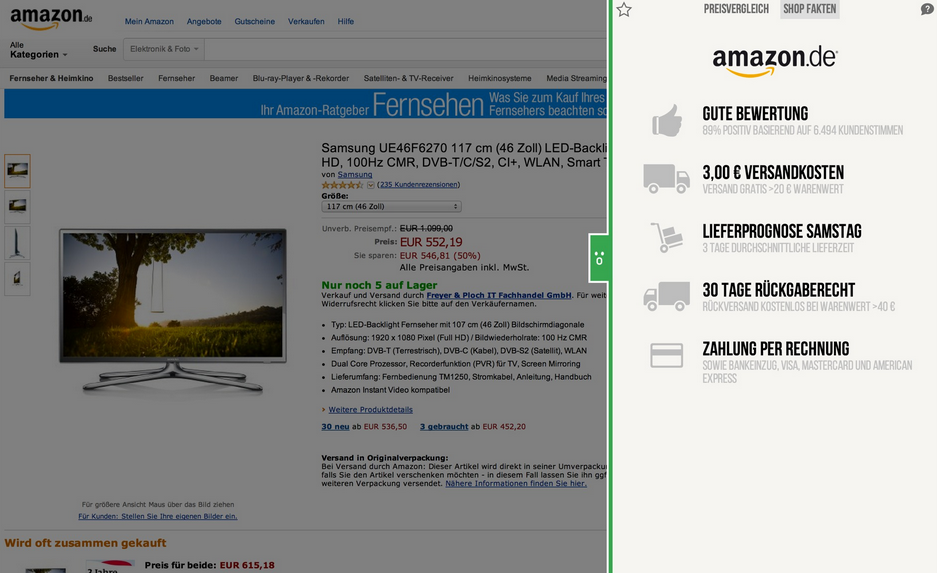Click the thumbs-up Gute Bewertung icon
937x573 pixels.
click(x=667, y=121)
